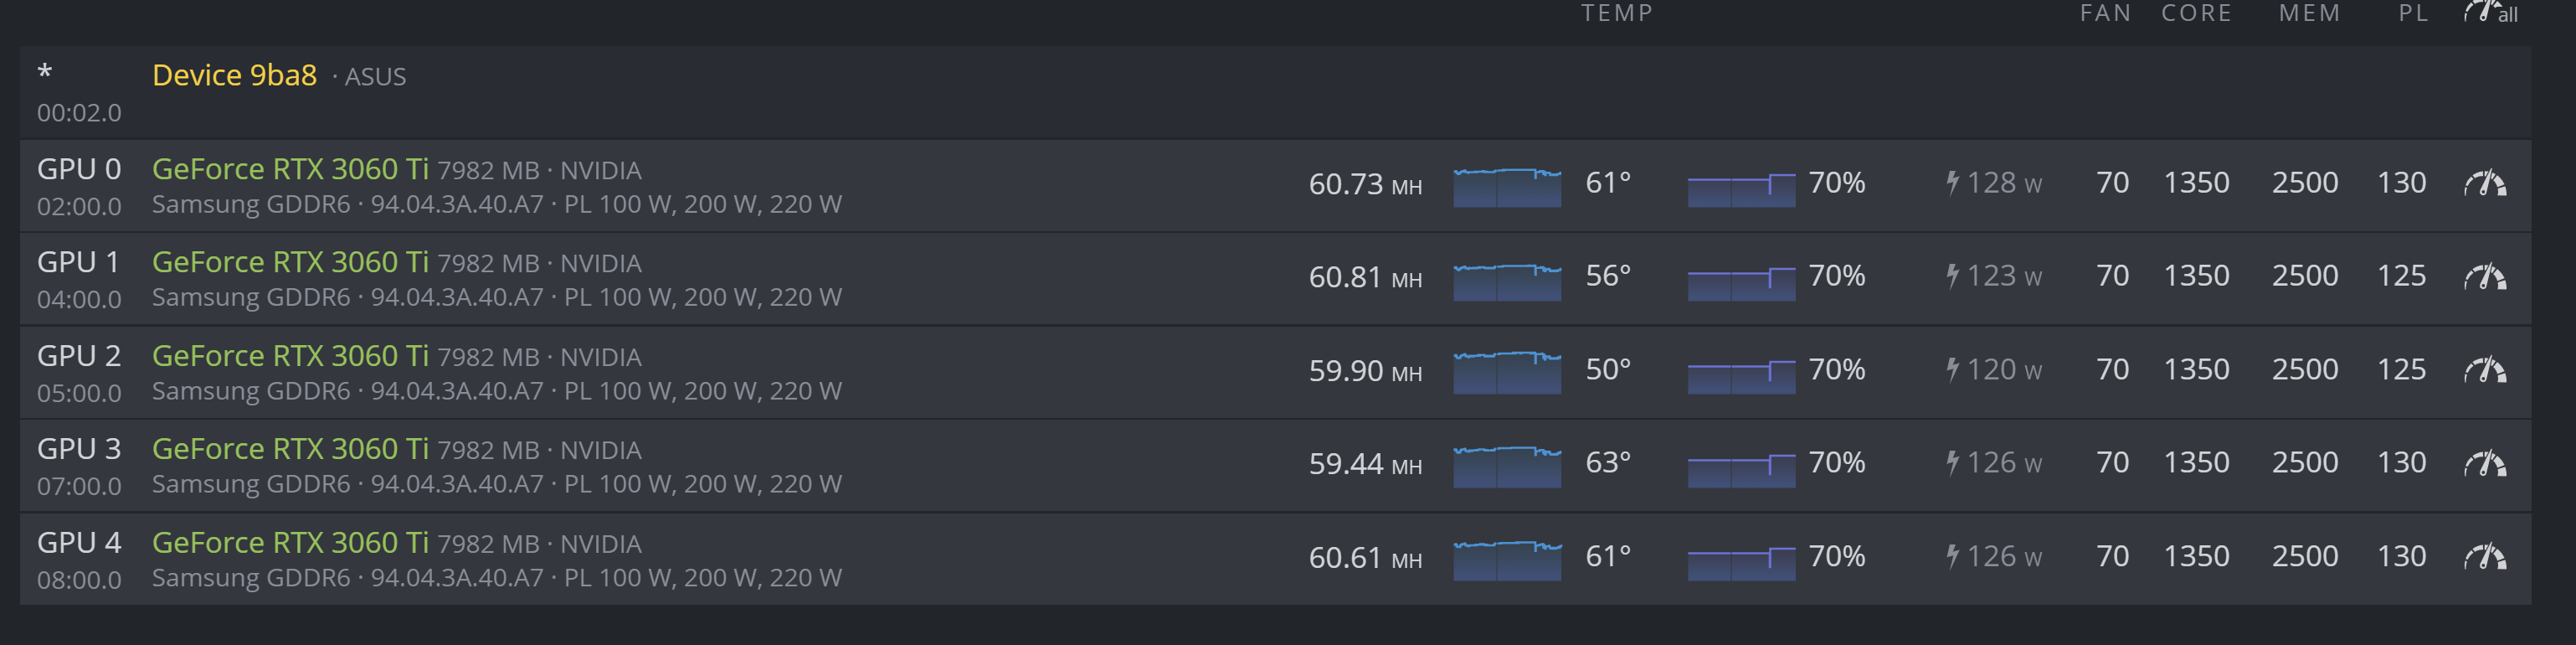Click the GPU 4 GeForce RTX 3060 Ti name
The image size is (2576, 645).
[290, 542]
